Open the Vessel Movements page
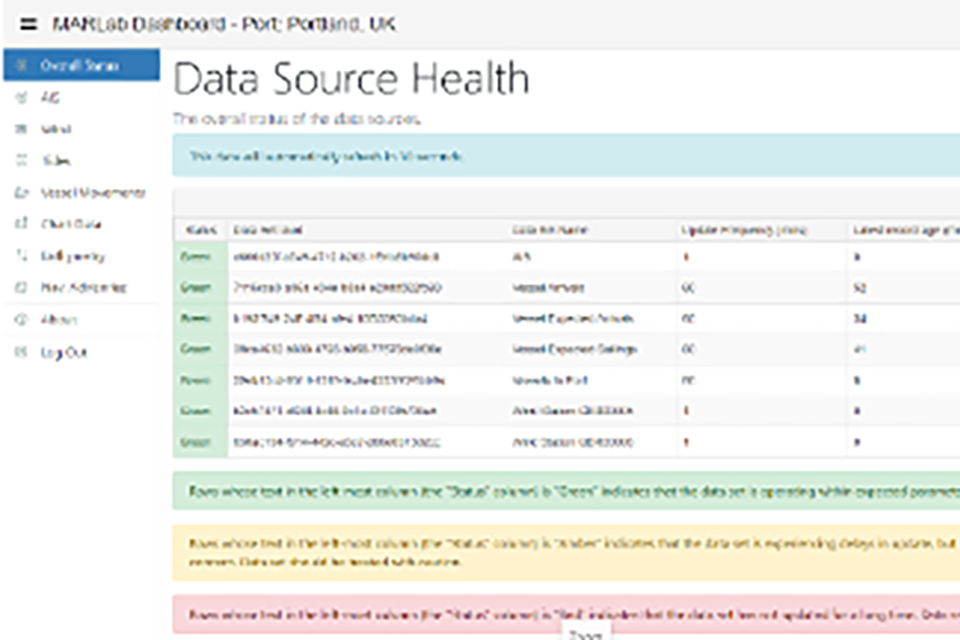Viewport: 960px width, 640px height. pyautogui.click(x=93, y=192)
